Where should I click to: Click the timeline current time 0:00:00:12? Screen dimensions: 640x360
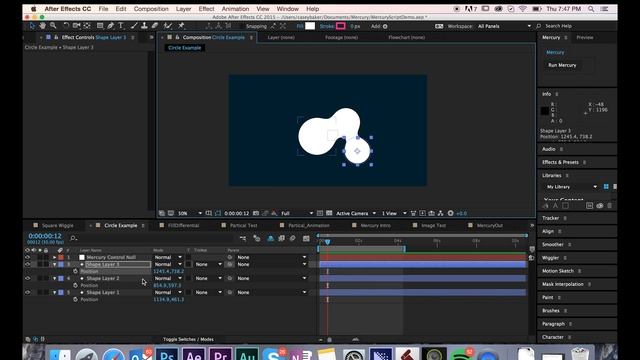pyautogui.click(x=45, y=236)
